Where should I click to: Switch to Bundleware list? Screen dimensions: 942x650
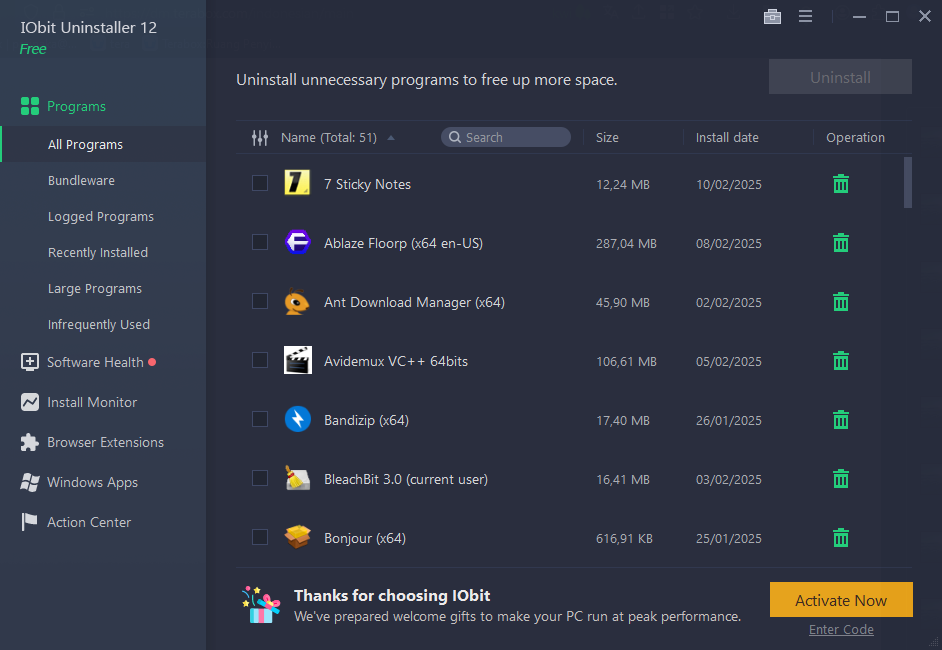81,181
